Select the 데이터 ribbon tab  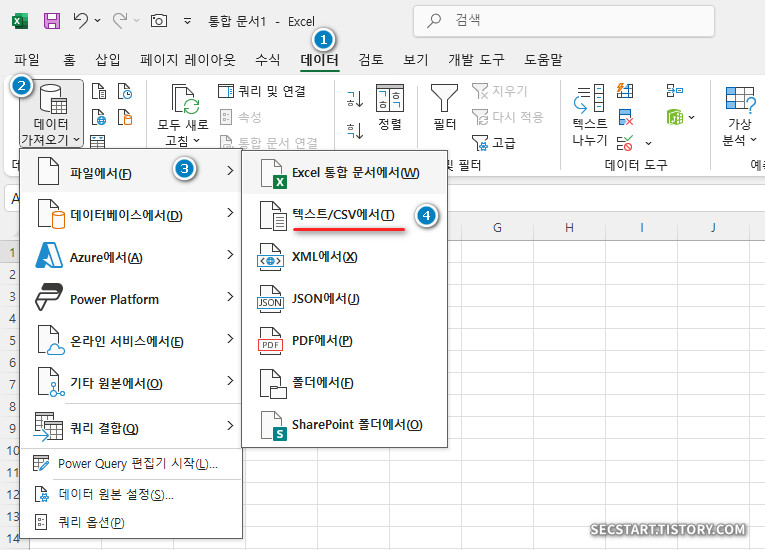tap(320, 60)
